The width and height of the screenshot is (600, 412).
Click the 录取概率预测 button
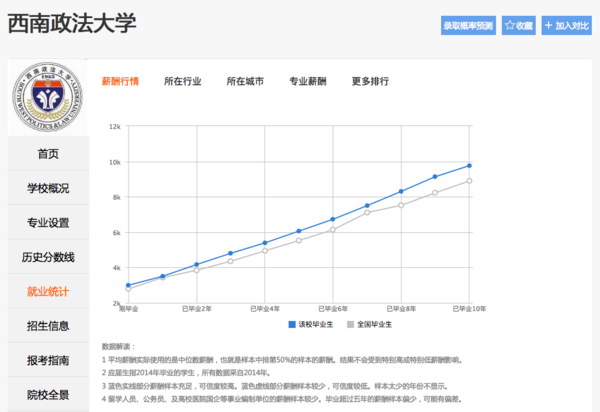469,25
